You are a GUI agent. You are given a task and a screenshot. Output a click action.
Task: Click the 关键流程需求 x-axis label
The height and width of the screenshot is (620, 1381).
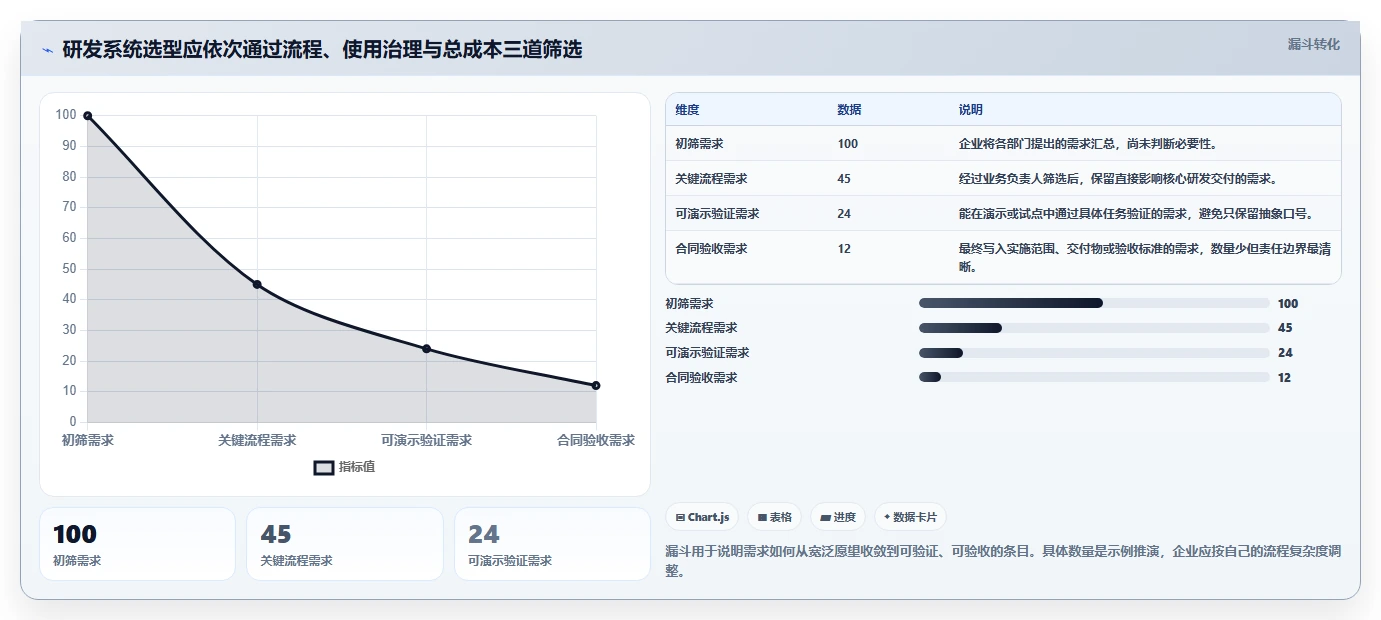point(257,440)
